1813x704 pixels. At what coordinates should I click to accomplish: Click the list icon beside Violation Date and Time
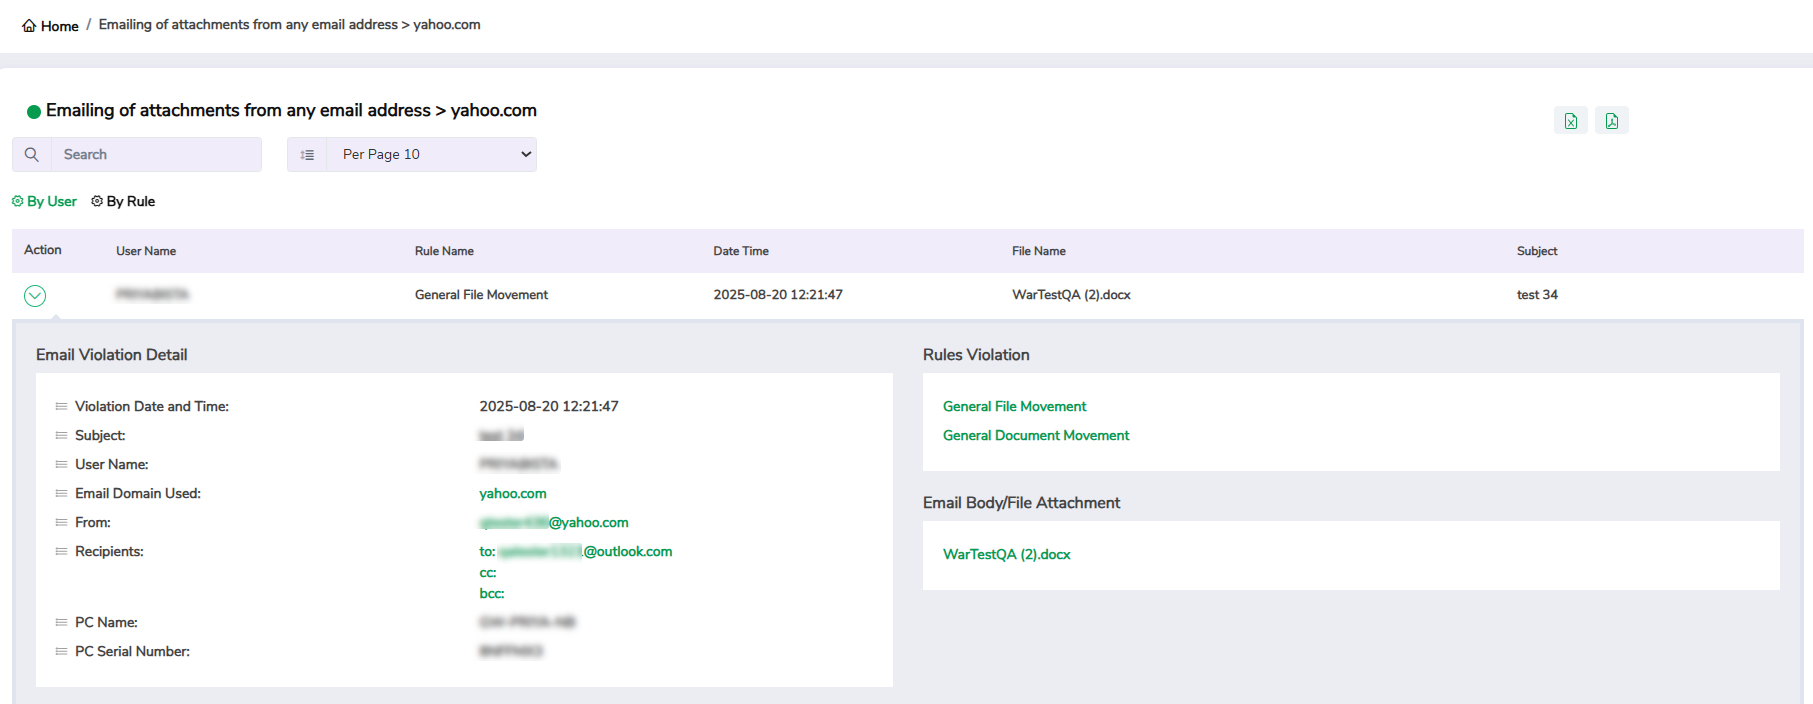(x=61, y=407)
